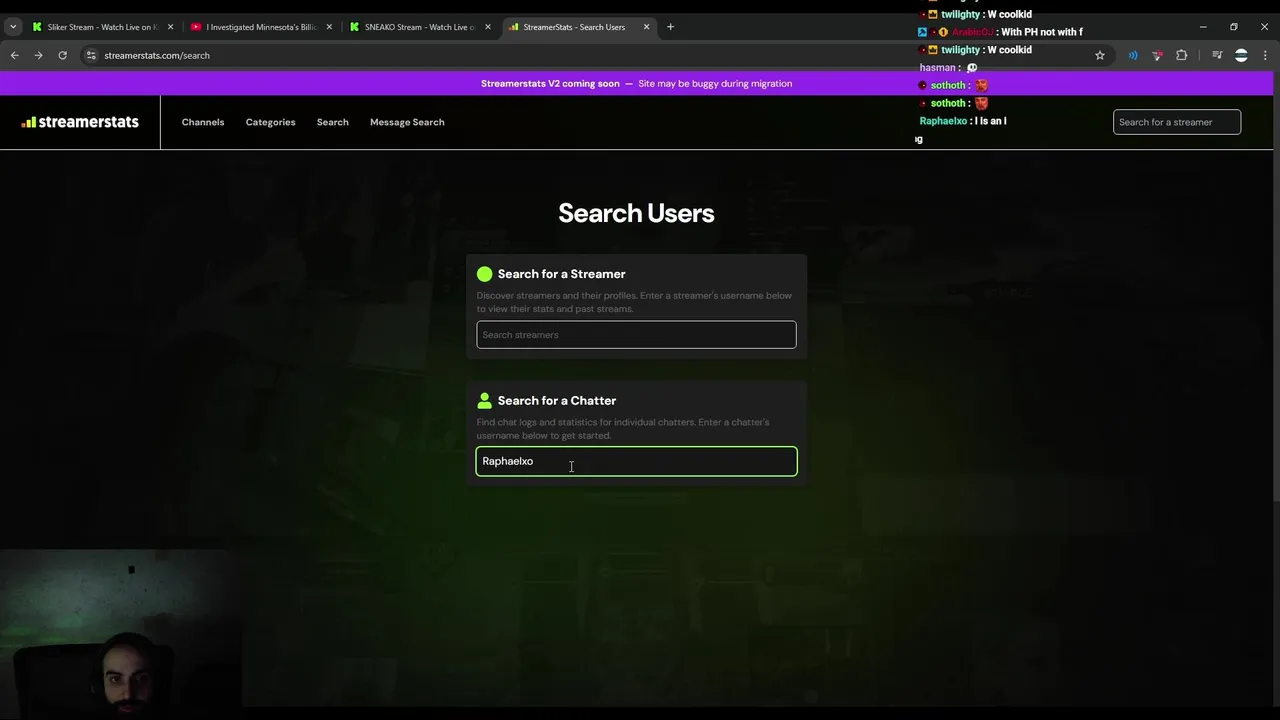Click the streamerstats logo

(x=80, y=122)
